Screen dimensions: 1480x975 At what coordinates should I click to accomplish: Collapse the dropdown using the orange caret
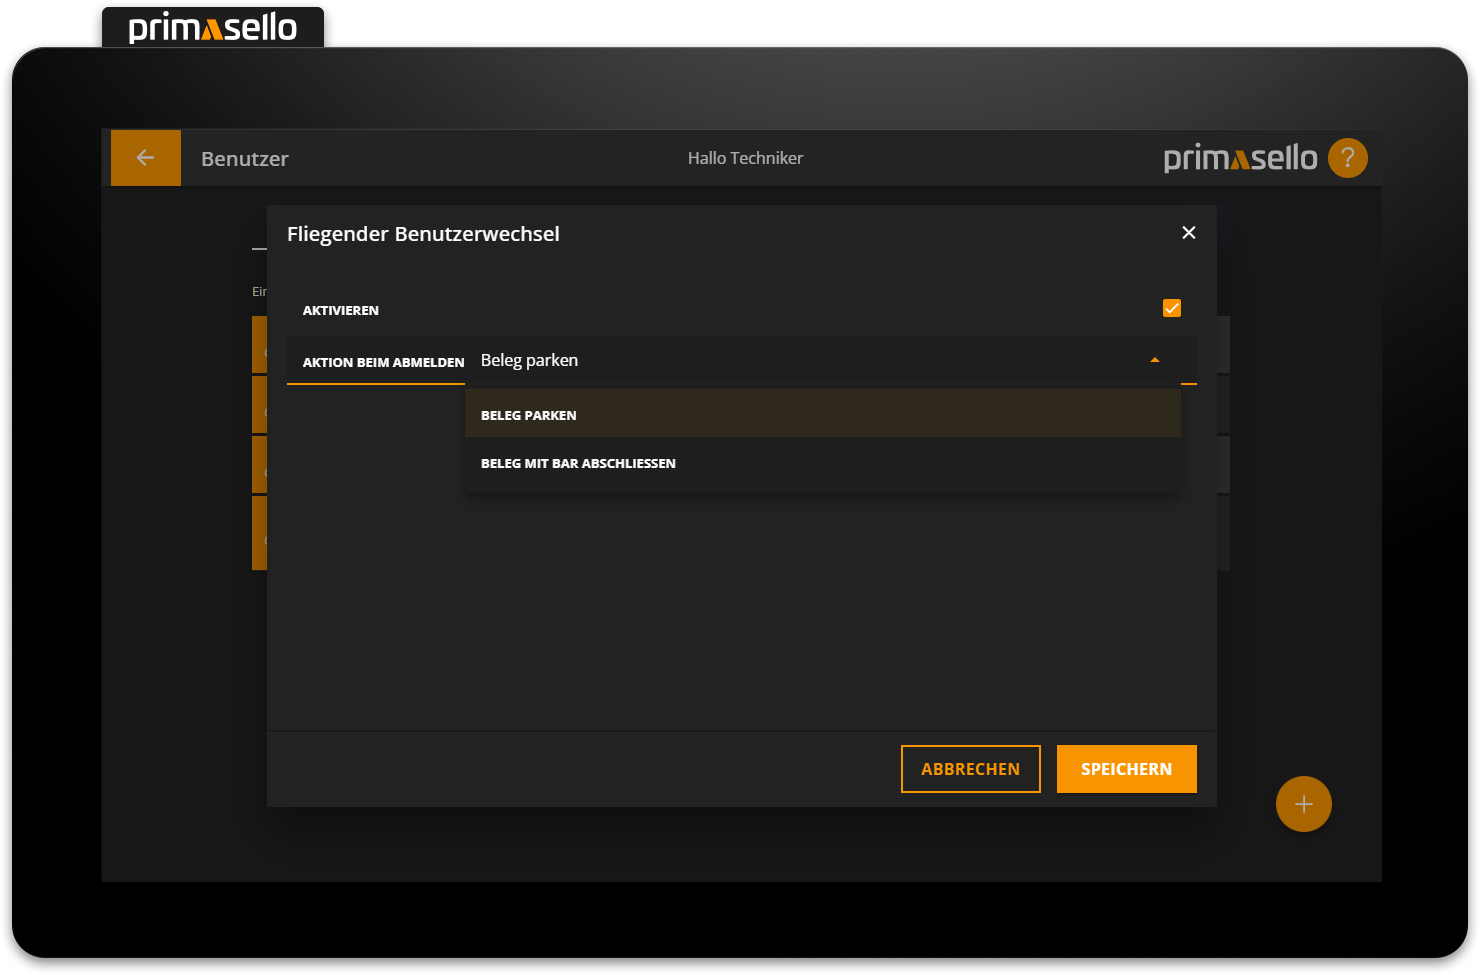1154,360
